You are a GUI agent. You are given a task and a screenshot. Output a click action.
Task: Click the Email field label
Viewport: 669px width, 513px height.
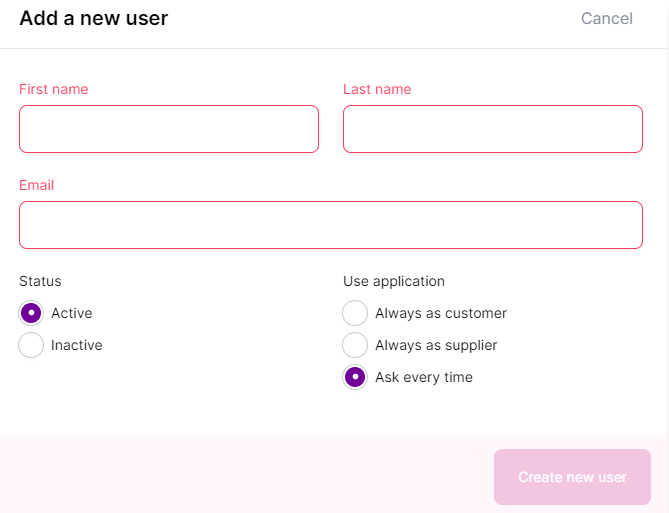tap(36, 185)
